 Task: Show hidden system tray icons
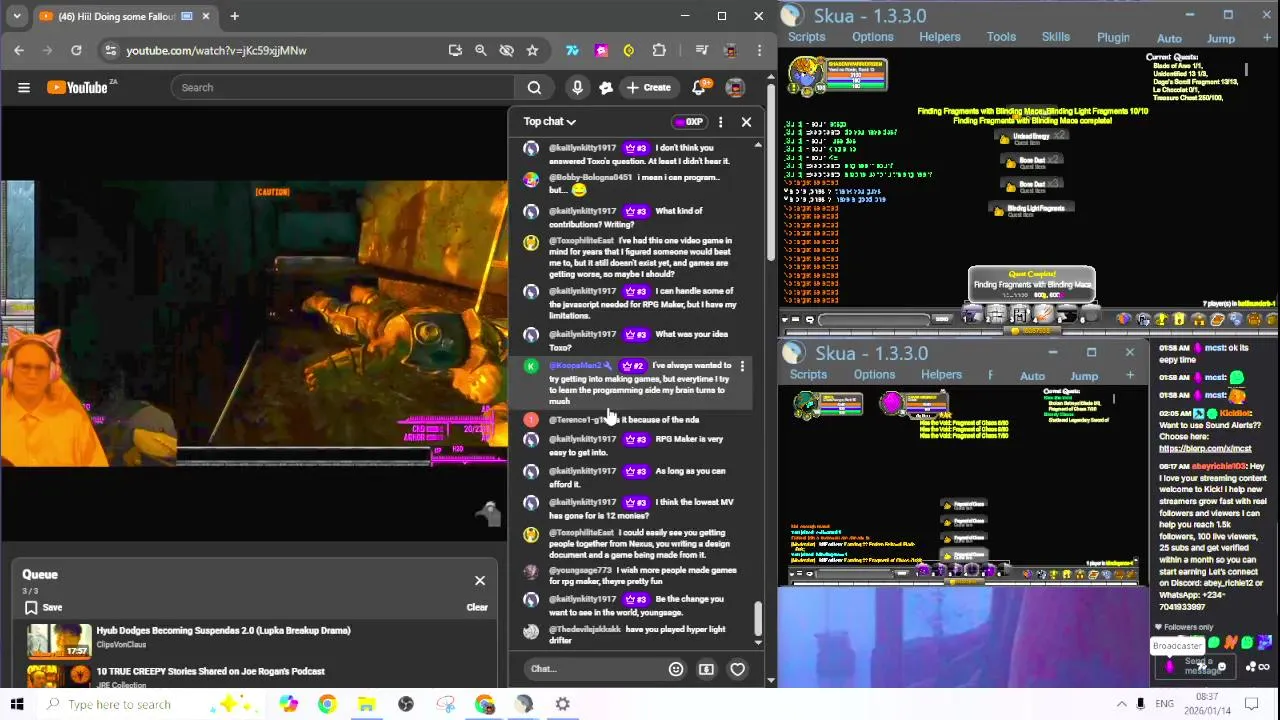(x=1121, y=704)
